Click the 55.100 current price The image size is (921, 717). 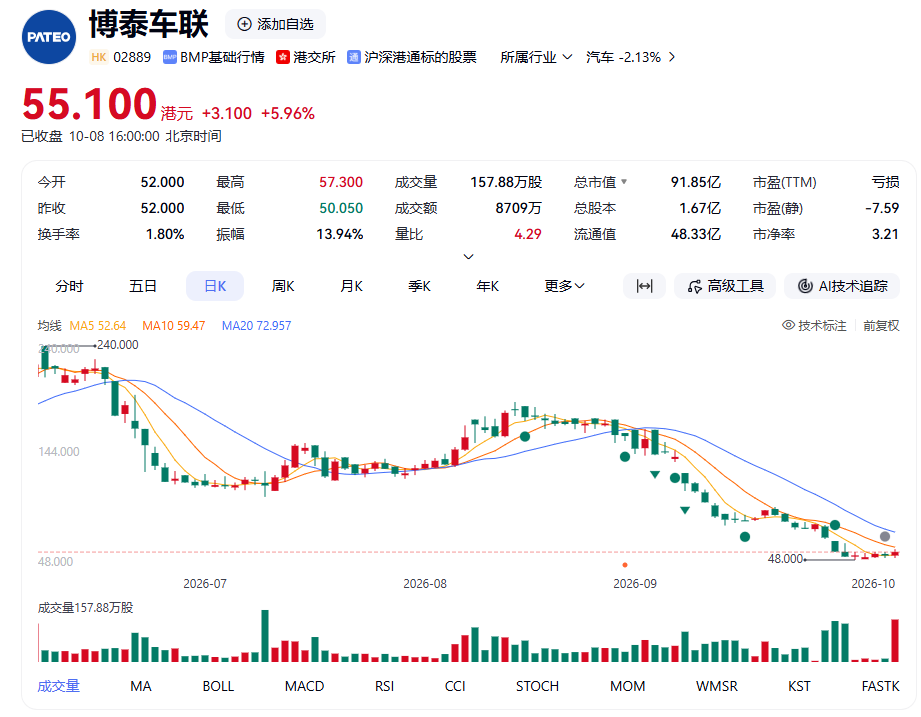(89, 104)
